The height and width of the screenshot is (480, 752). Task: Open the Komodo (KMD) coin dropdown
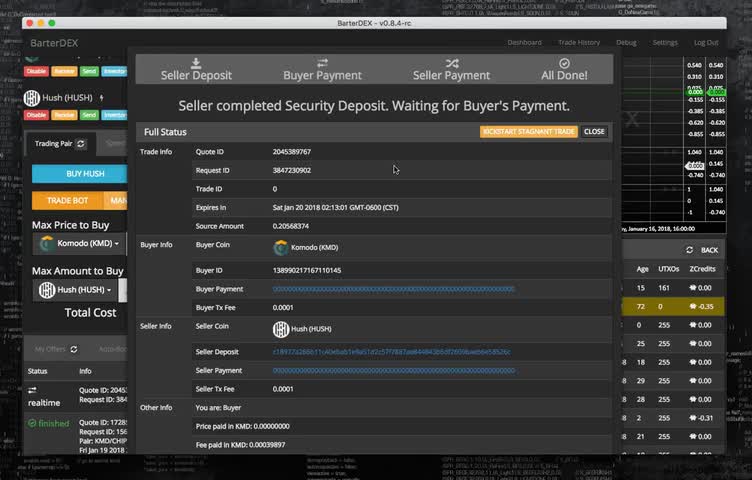pos(78,243)
